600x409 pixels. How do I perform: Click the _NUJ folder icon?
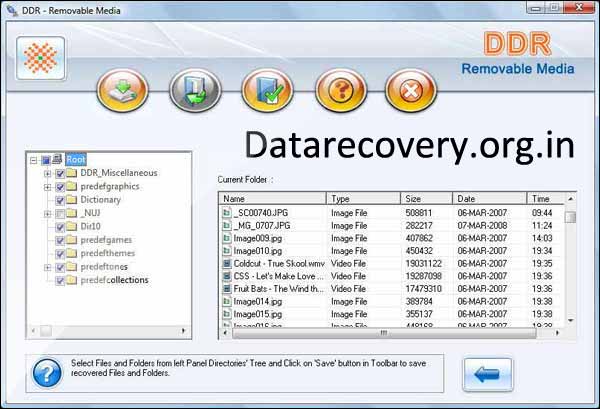click(72, 213)
